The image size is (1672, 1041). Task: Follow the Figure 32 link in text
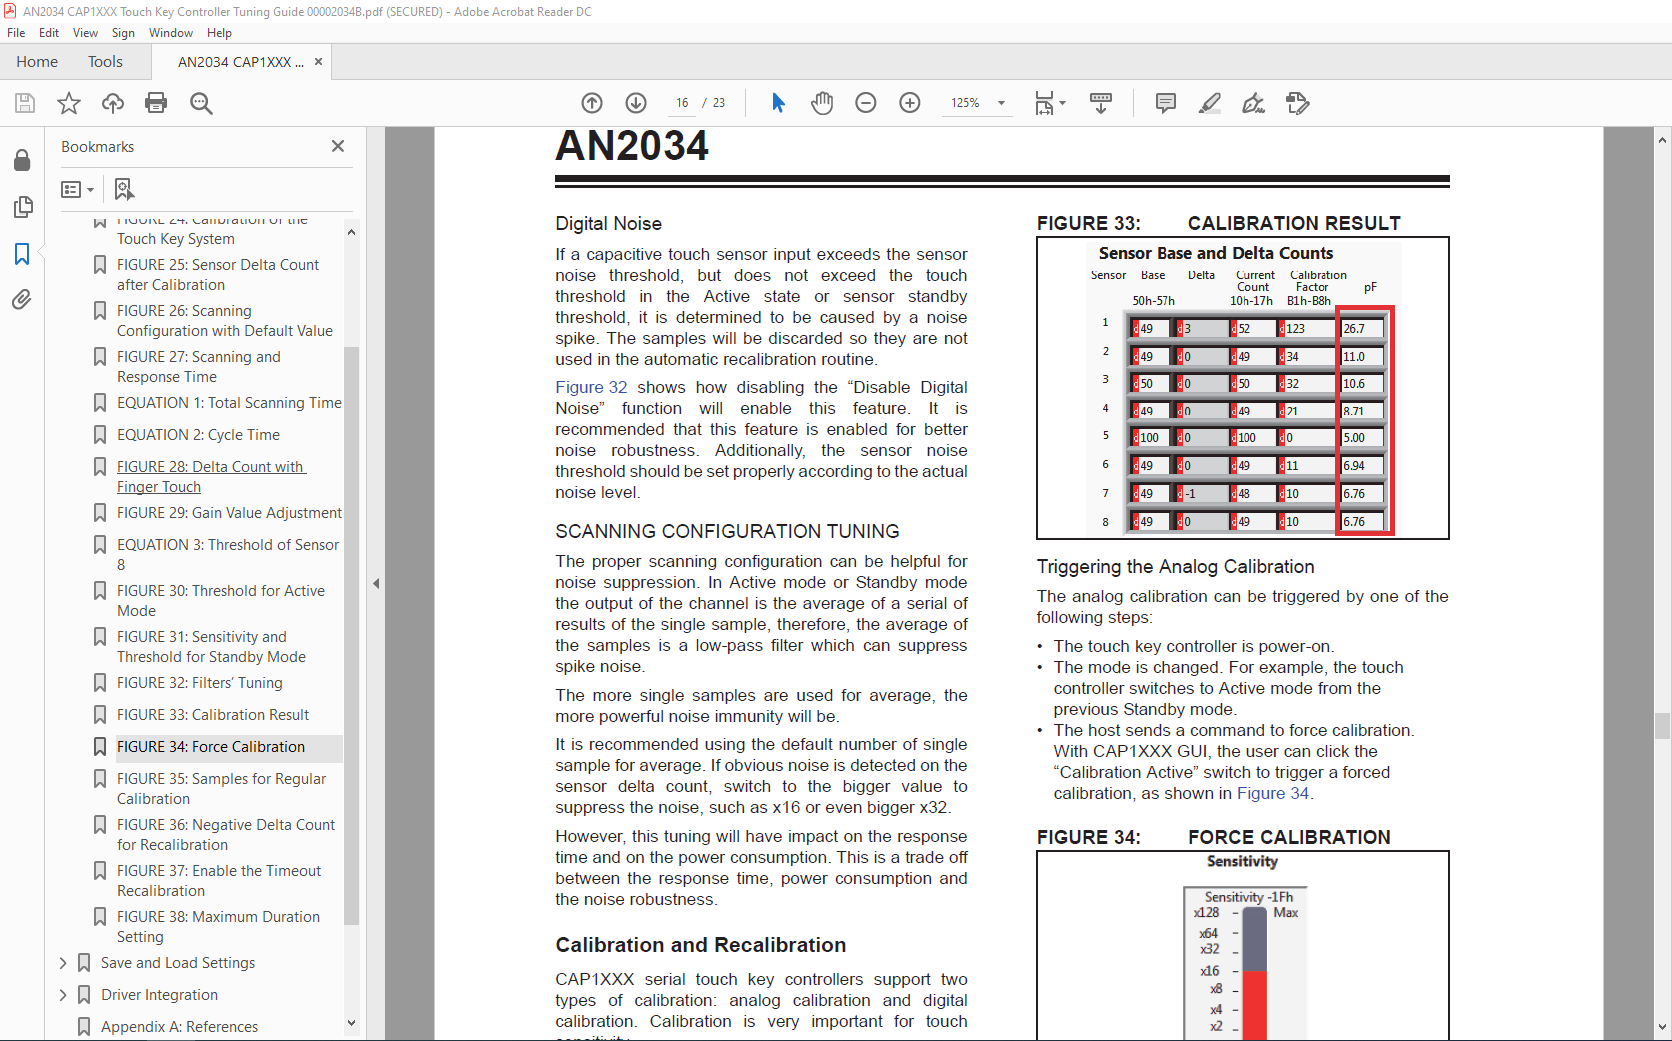coord(591,387)
